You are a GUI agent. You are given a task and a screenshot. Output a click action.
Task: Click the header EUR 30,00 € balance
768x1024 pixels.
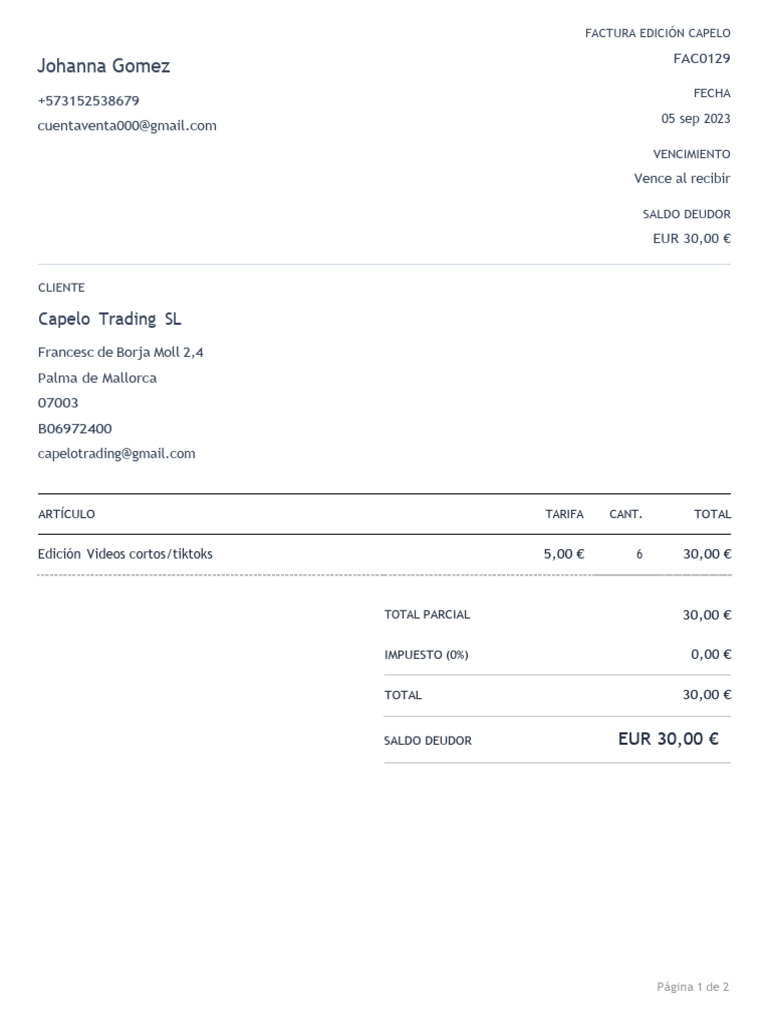click(x=692, y=238)
